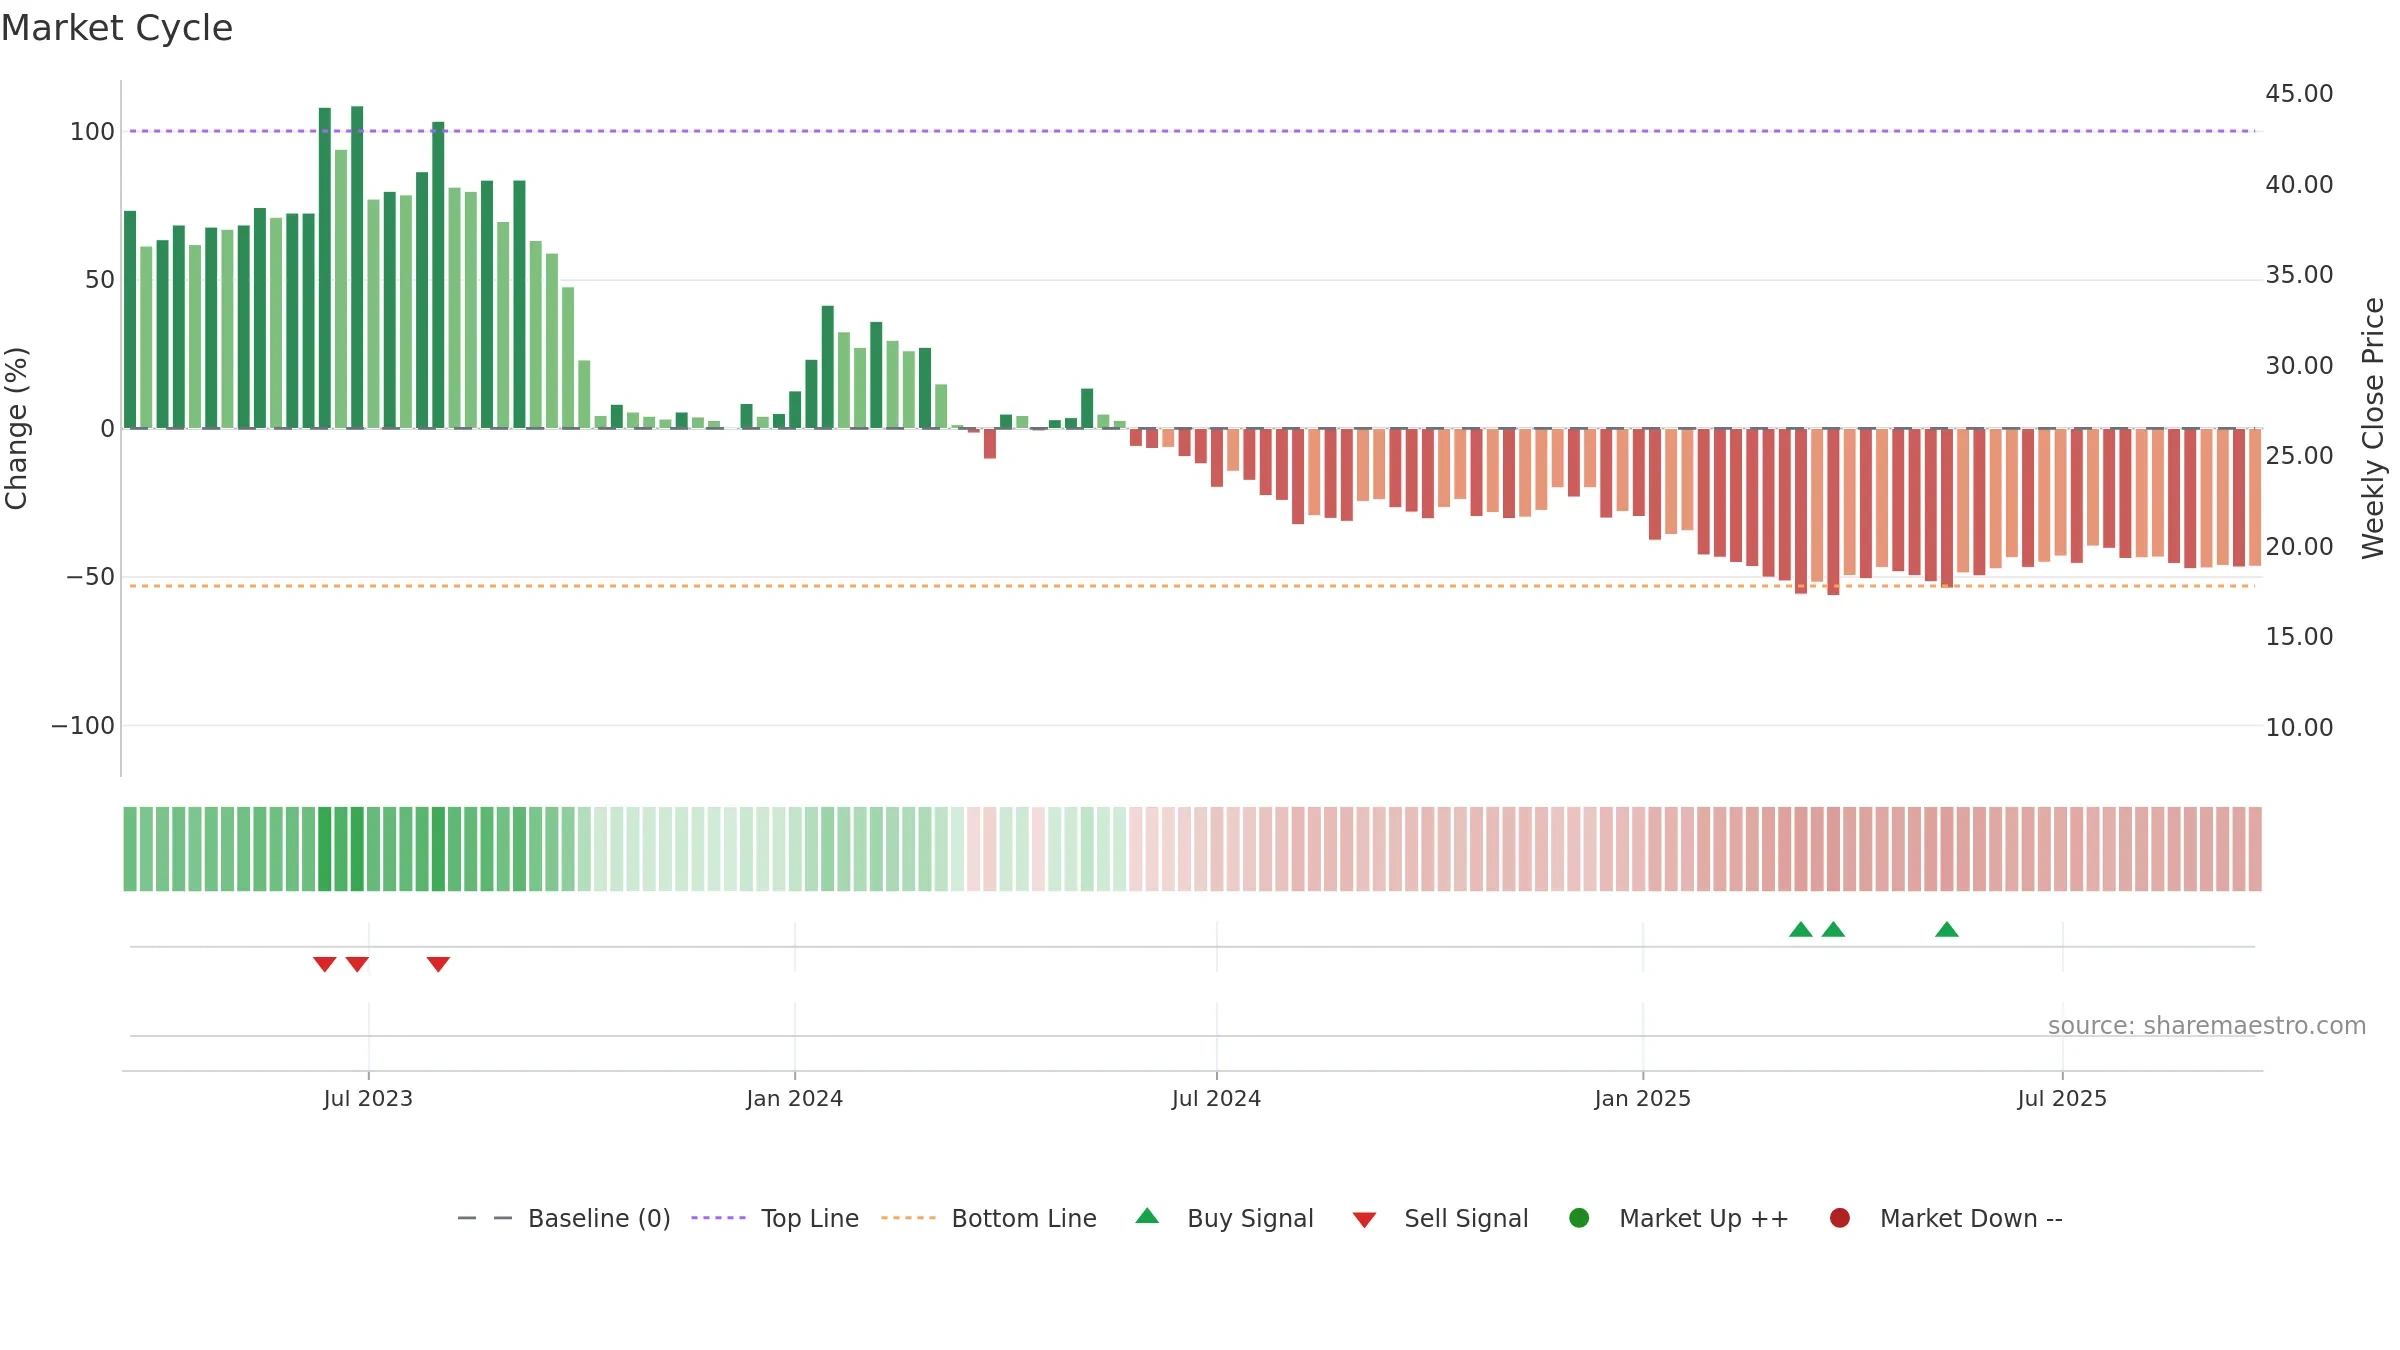Viewport: 2400px width, 1350px height.
Task: Click the green Market Up ++ circle icon
Action: click(1579, 1218)
